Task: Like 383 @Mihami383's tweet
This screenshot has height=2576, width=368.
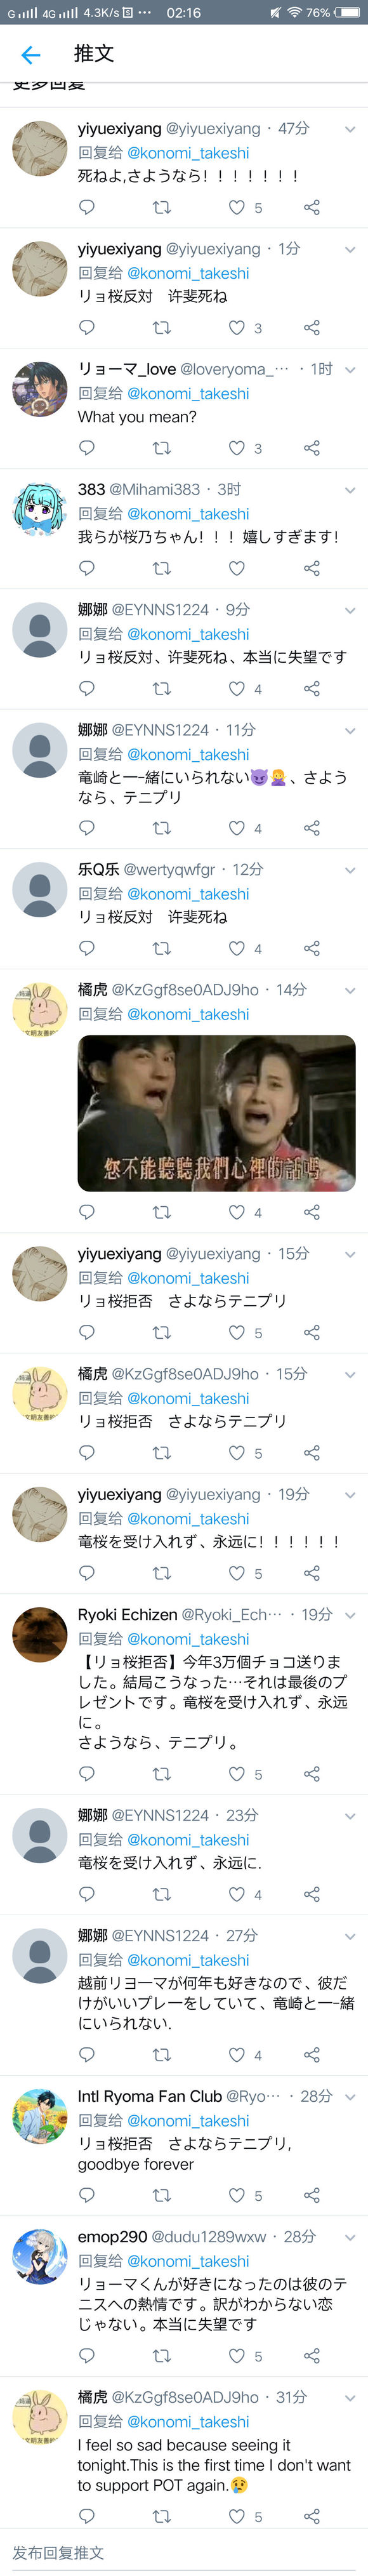Action: [237, 568]
